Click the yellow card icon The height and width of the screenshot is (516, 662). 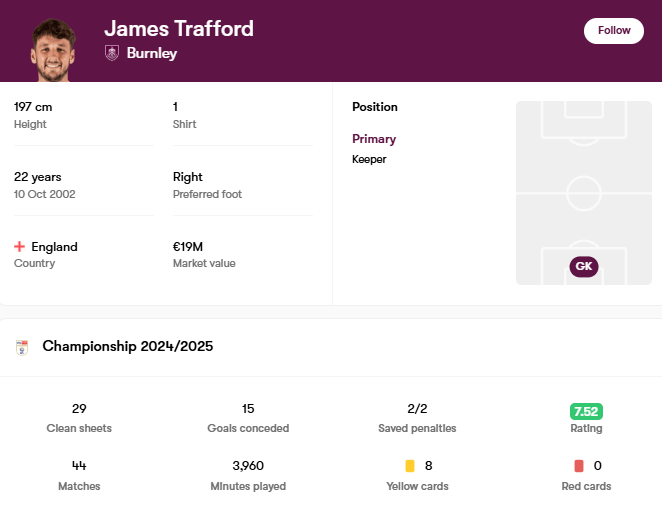pyautogui.click(x=409, y=466)
